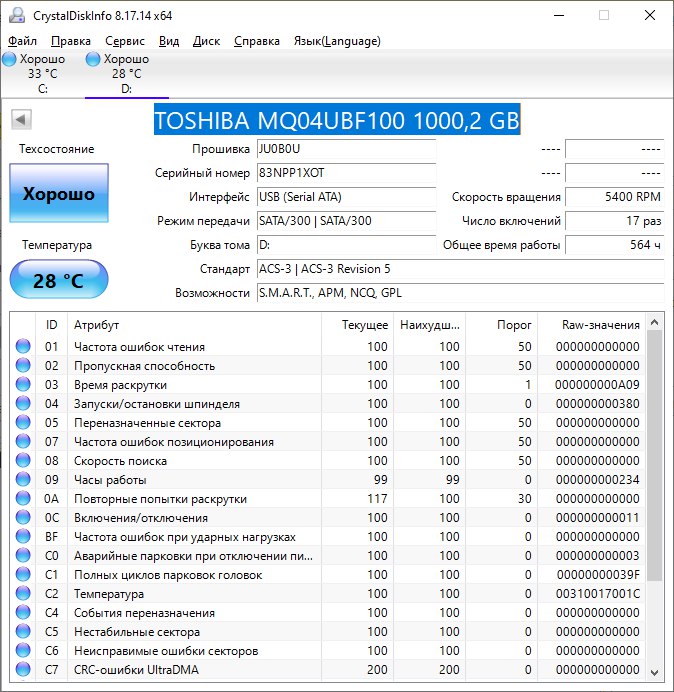Screen dimensions: 674x692
Task: Select the Часы работы attribute row
Action: [x=327, y=479]
